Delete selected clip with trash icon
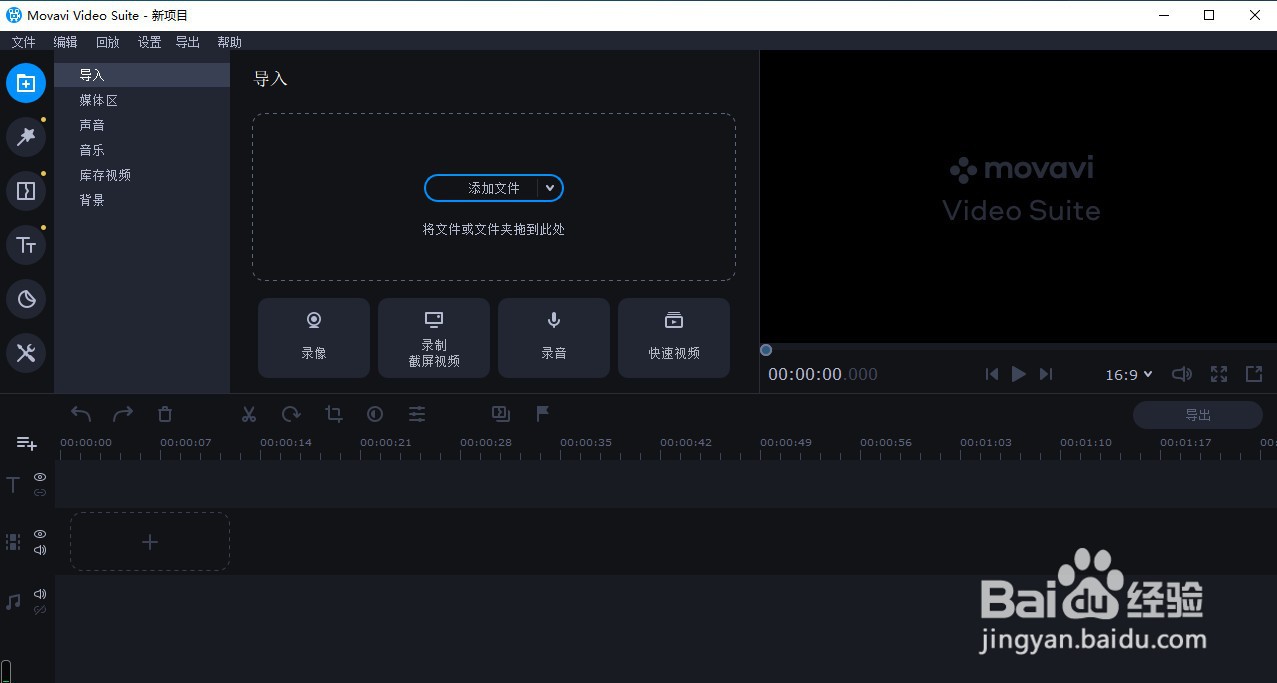The image size is (1277, 683). tap(165, 414)
